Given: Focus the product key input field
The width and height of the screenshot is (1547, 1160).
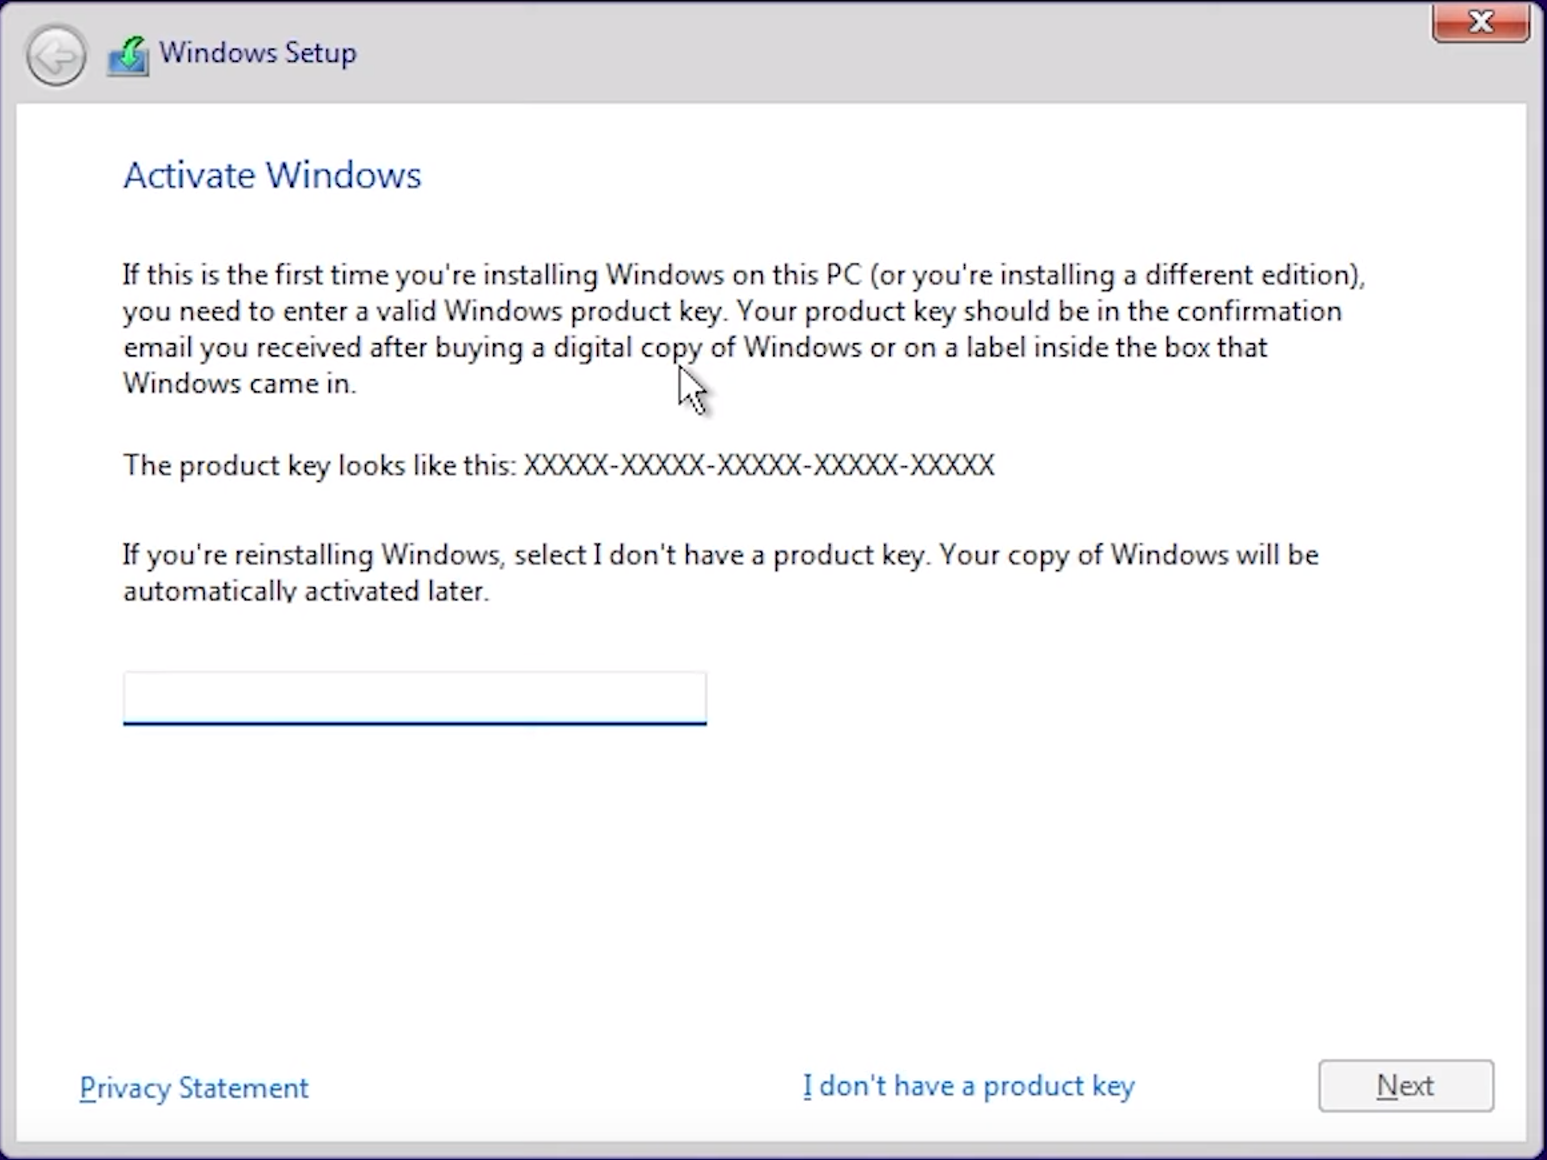Looking at the screenshot, I should 414,697.
